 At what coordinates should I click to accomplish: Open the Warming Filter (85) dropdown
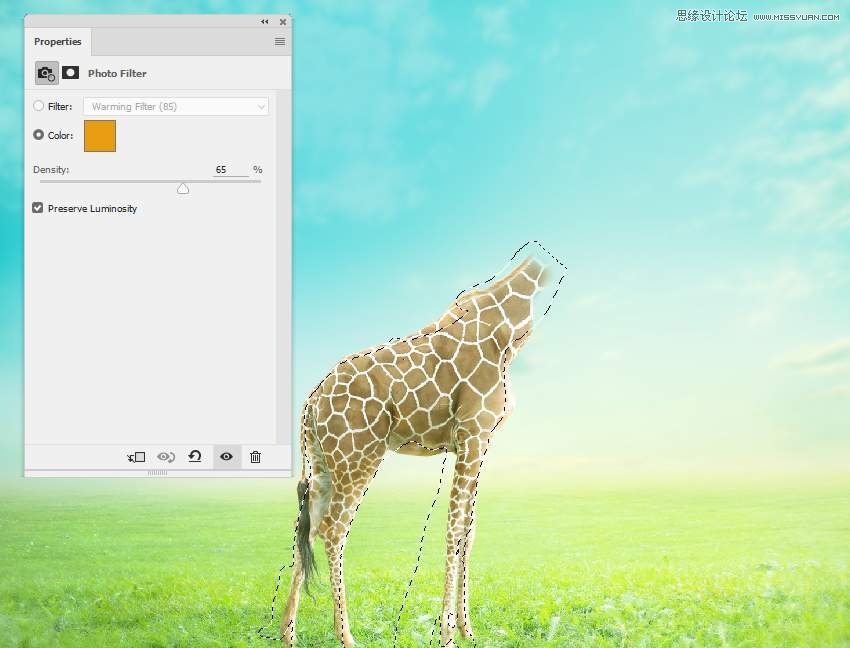tap(175, 106)
